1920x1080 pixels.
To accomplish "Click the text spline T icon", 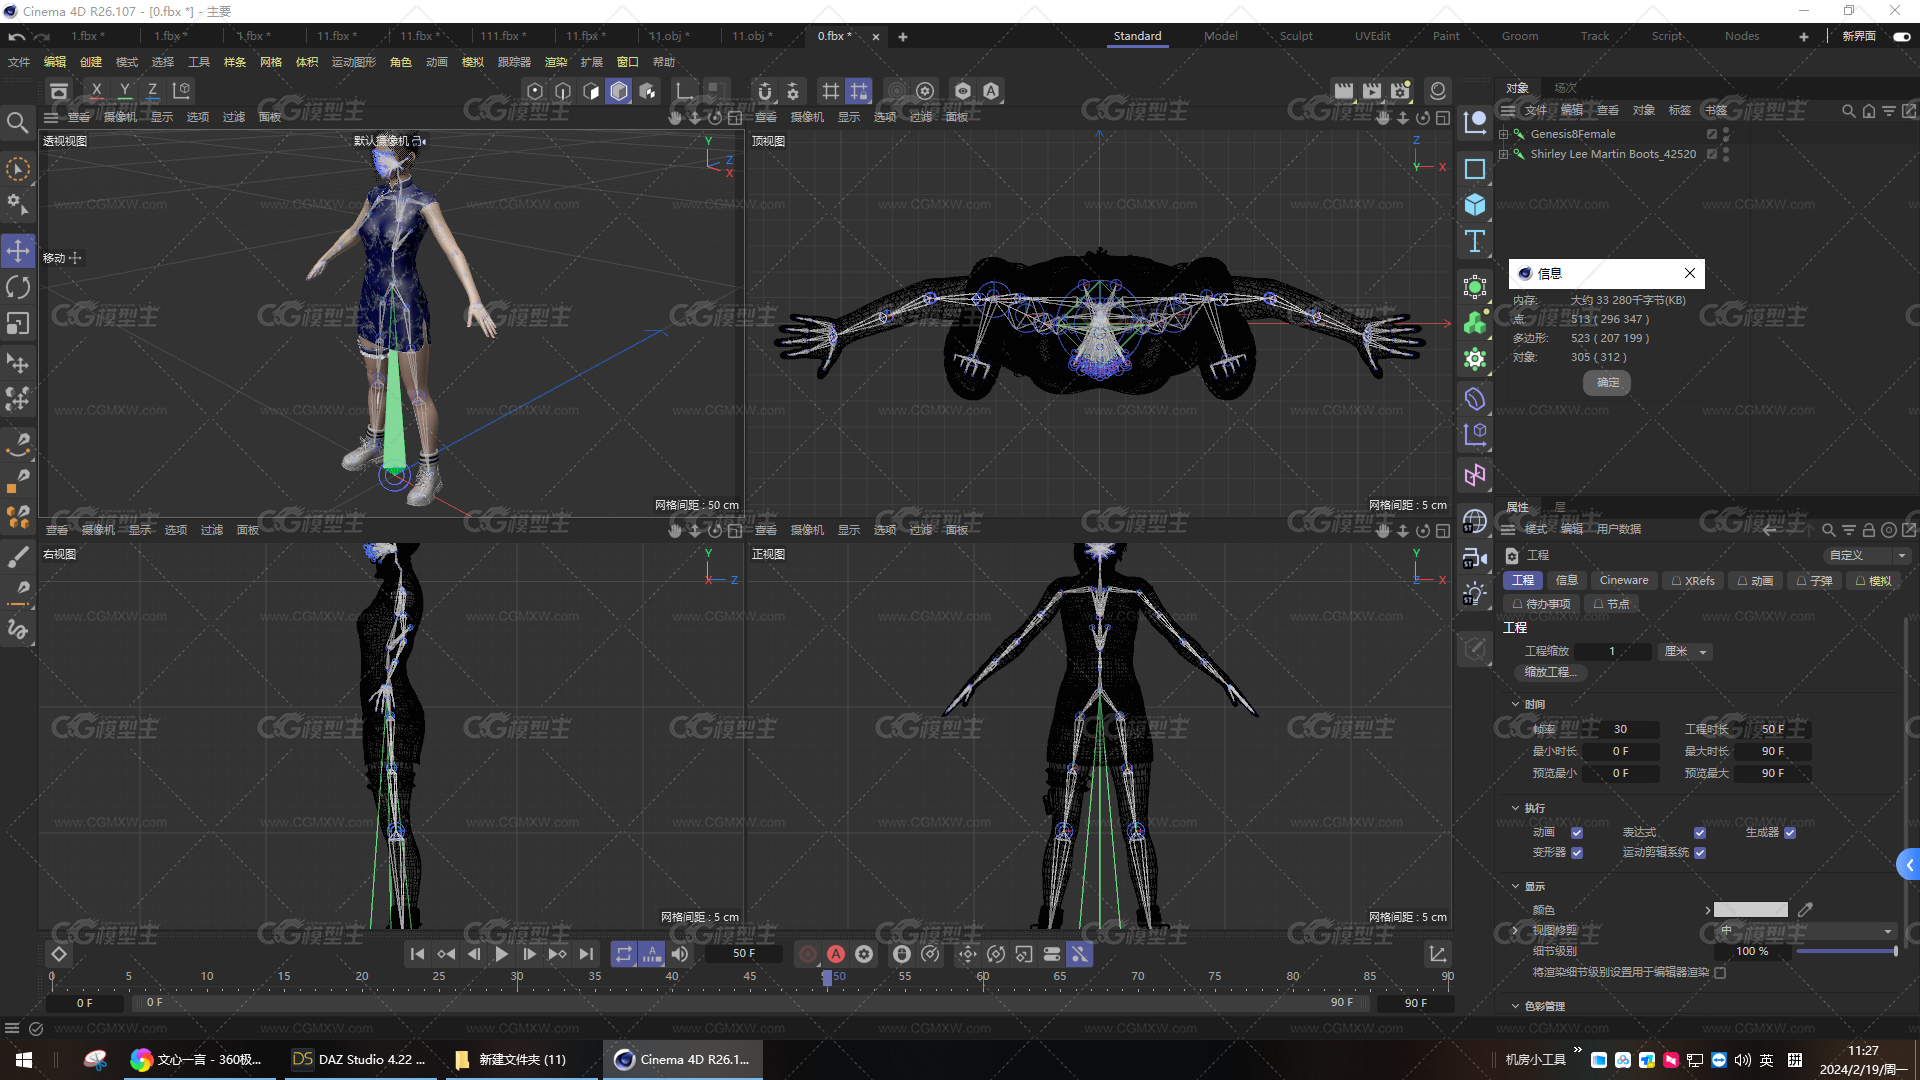I will 1475,241.
